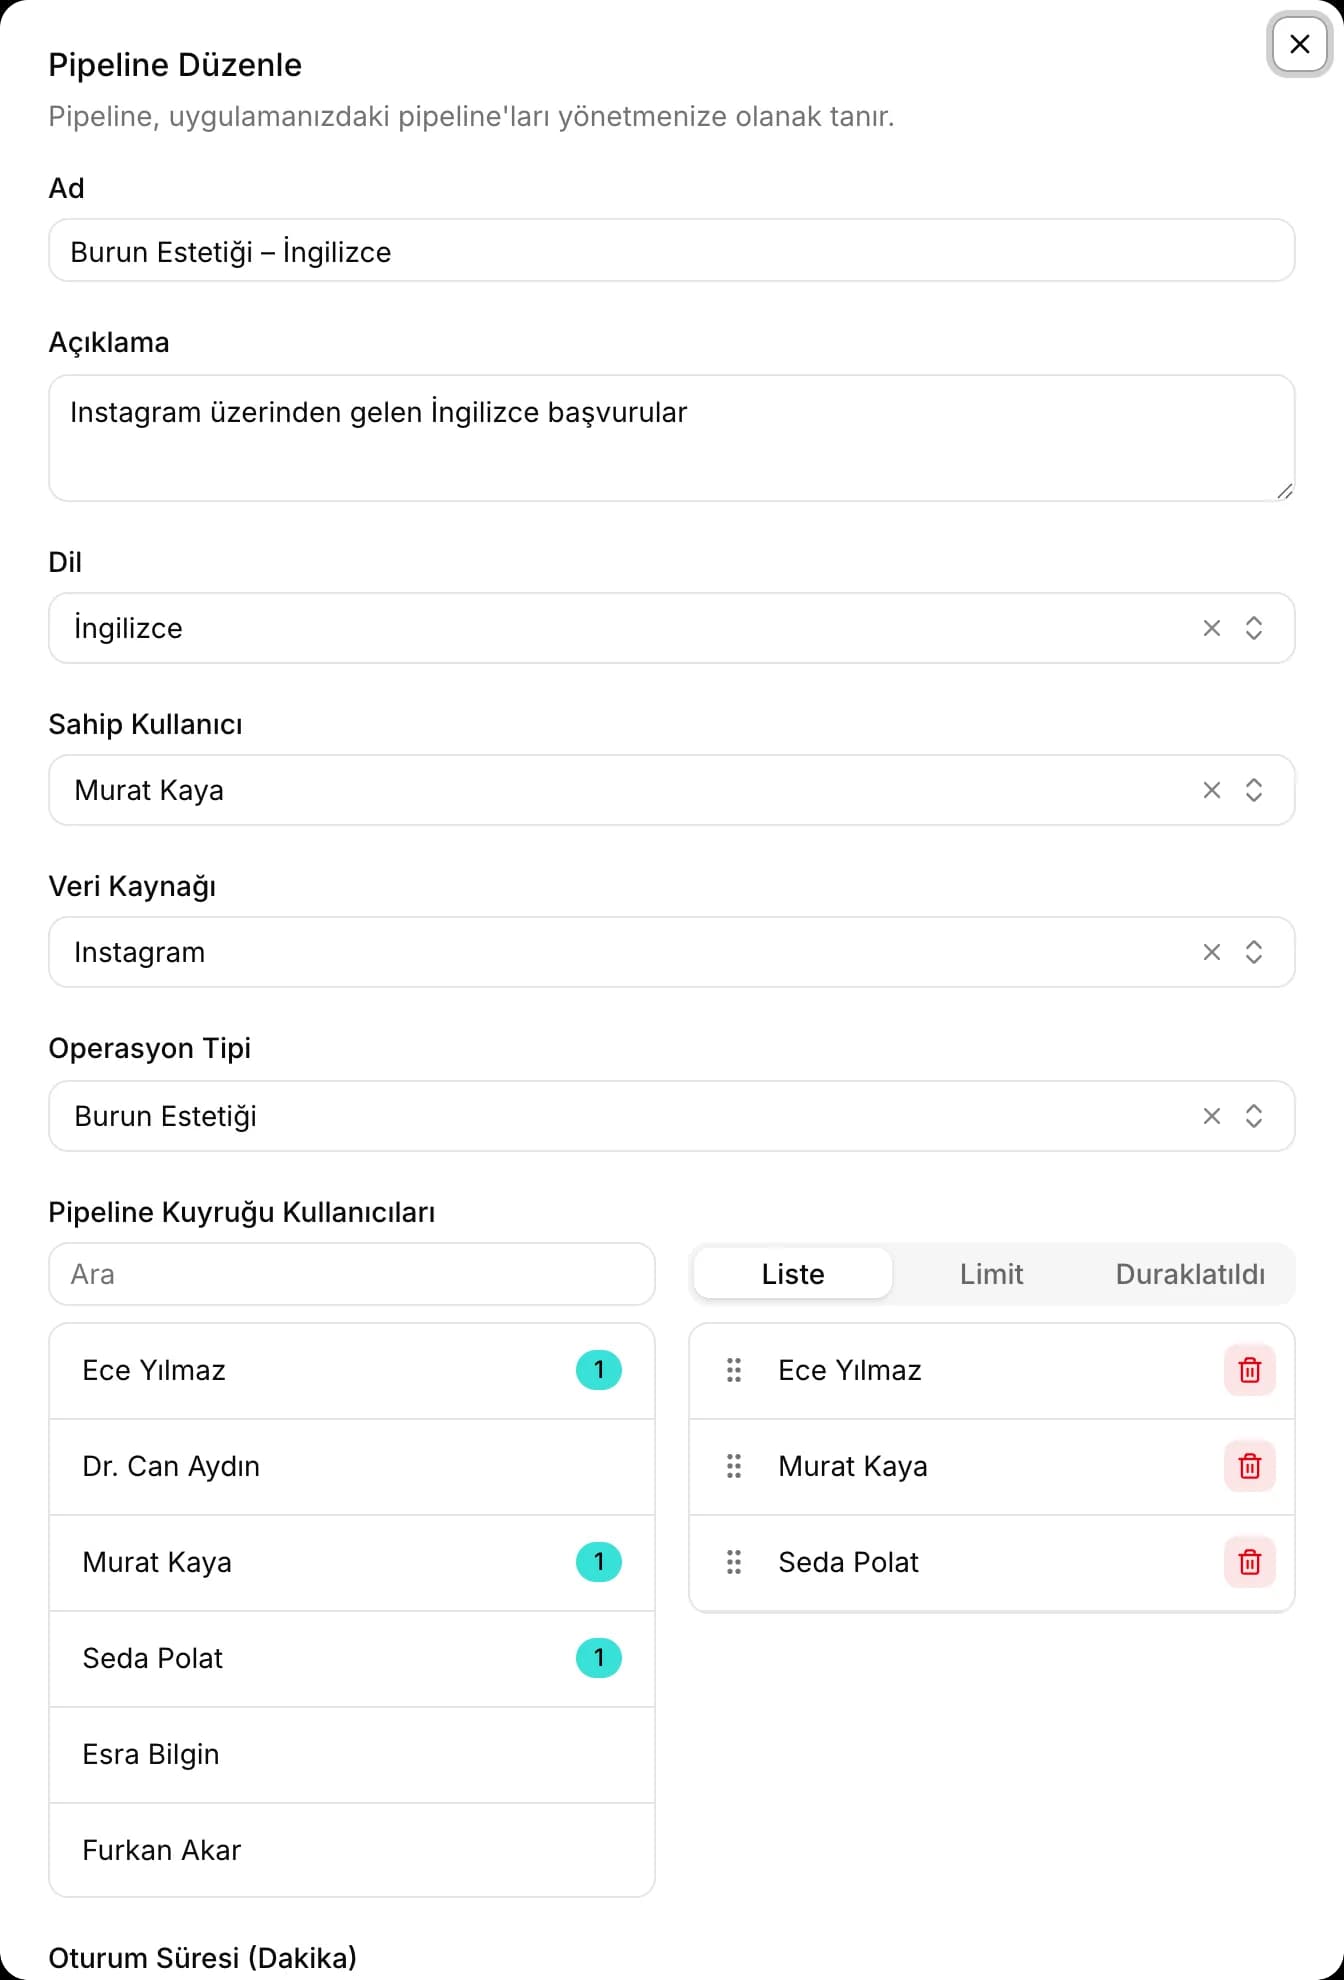Click drag handle for Murat Kaya row
1344x1980 pixels.
tap(734, 1466)
